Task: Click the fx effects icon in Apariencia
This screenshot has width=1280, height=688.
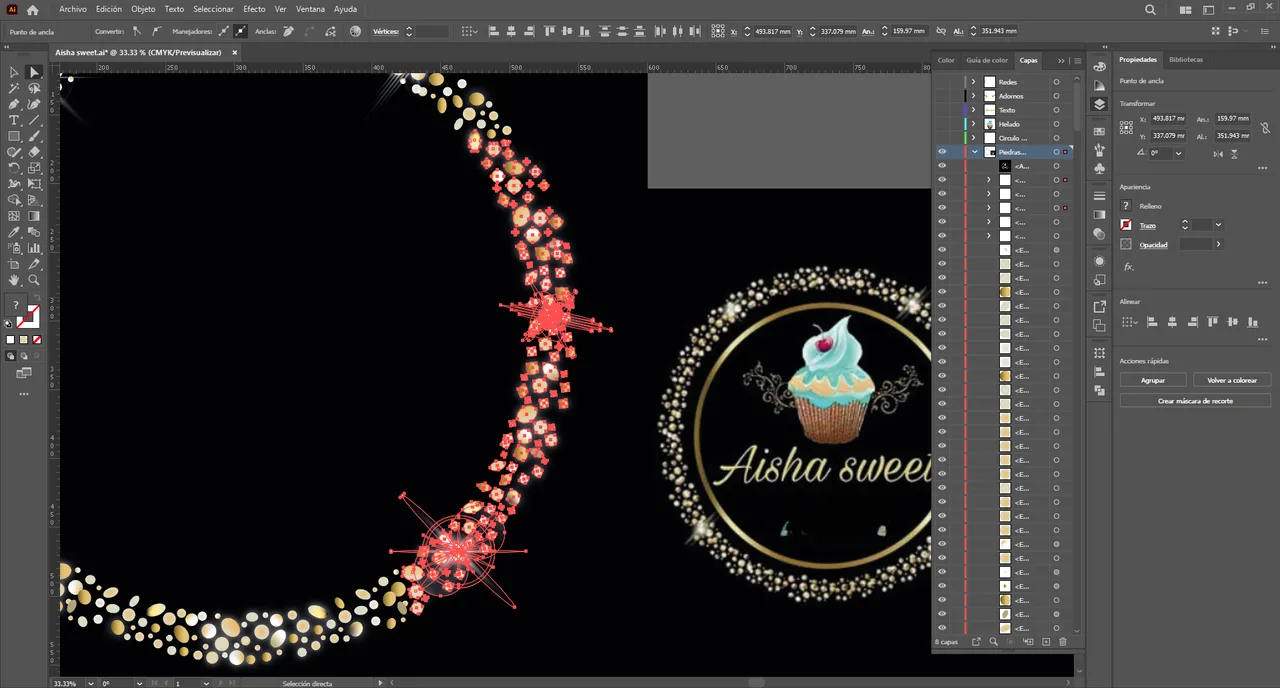Action: 1129,267
